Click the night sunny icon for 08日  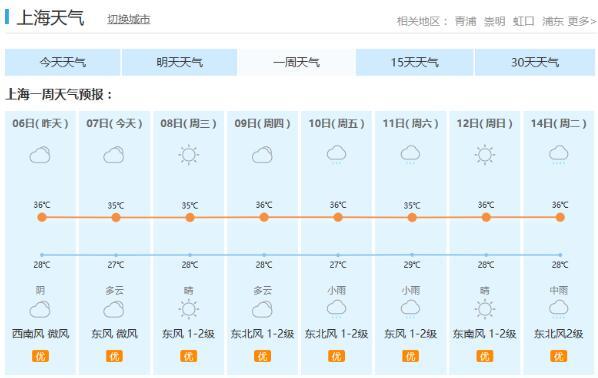(188, 309)
